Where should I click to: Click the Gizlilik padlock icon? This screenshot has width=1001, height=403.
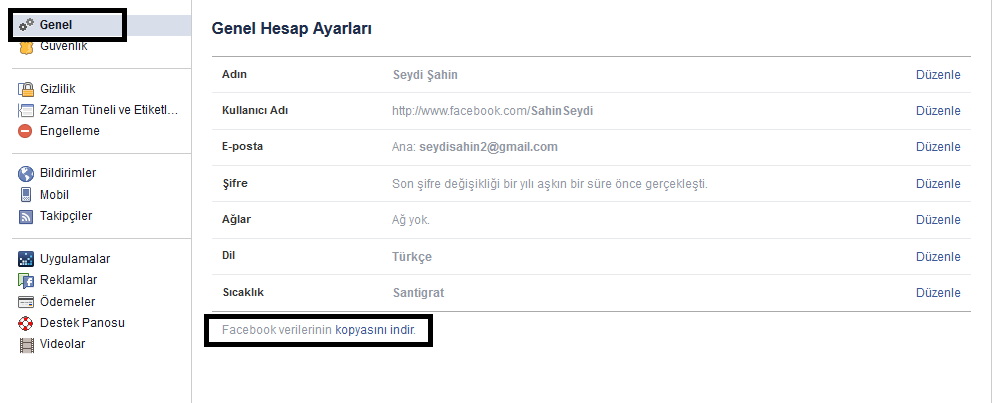tap(26, 89)
